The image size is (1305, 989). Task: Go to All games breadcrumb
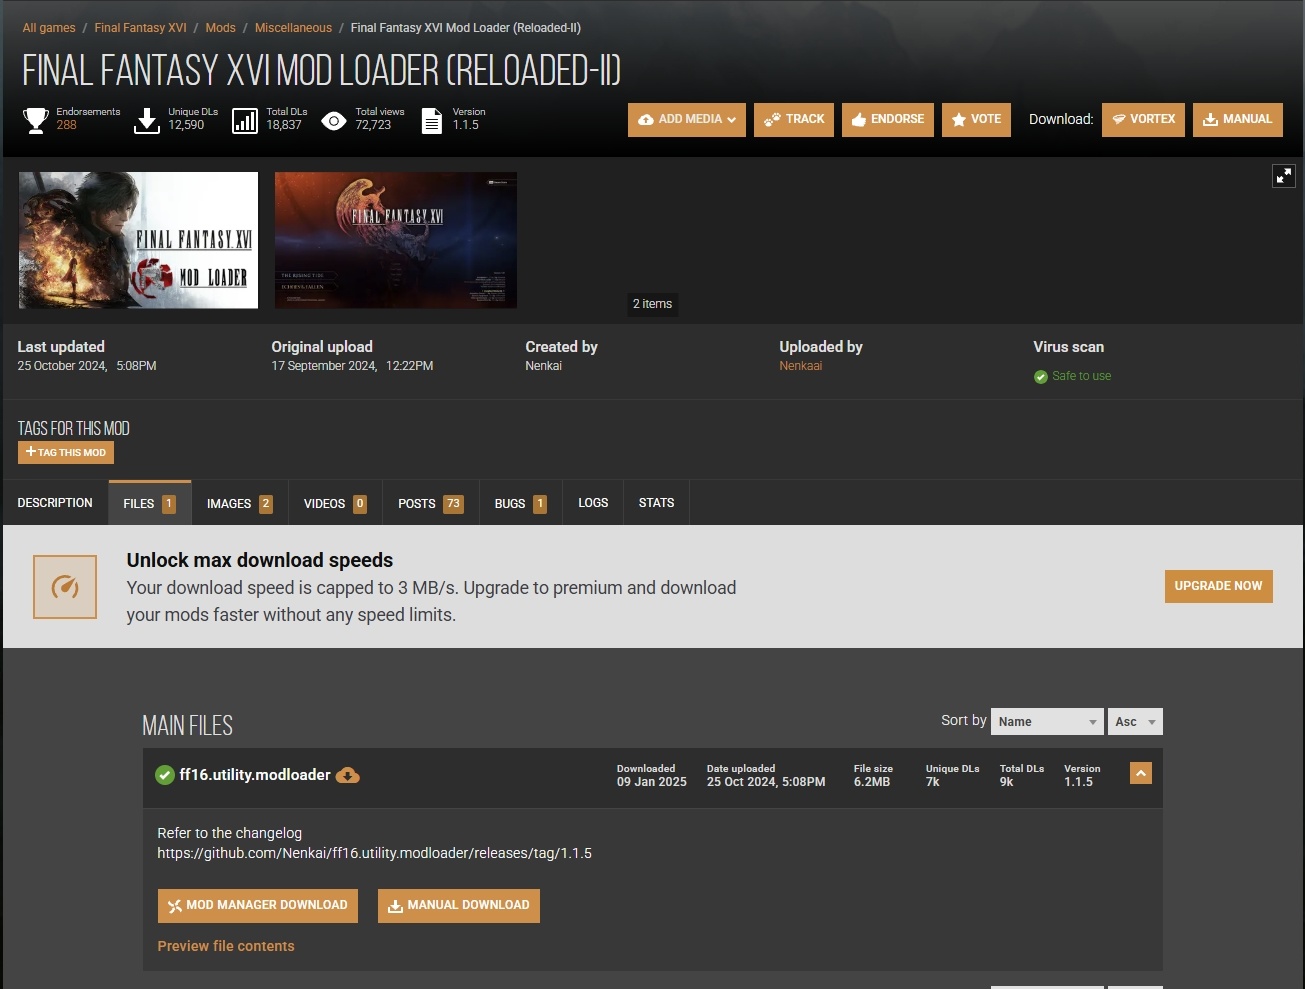point(49,28)
